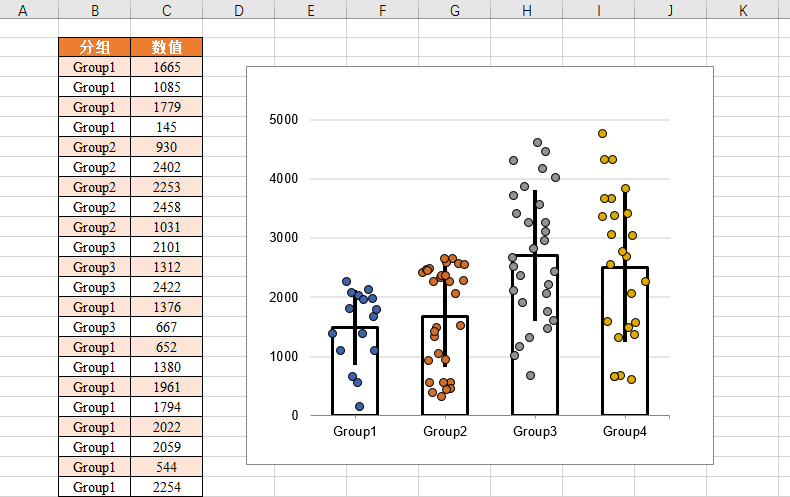Click the 0 y-axis label
The width and height of the screenshot is (790, 497).
click(295, 415)
